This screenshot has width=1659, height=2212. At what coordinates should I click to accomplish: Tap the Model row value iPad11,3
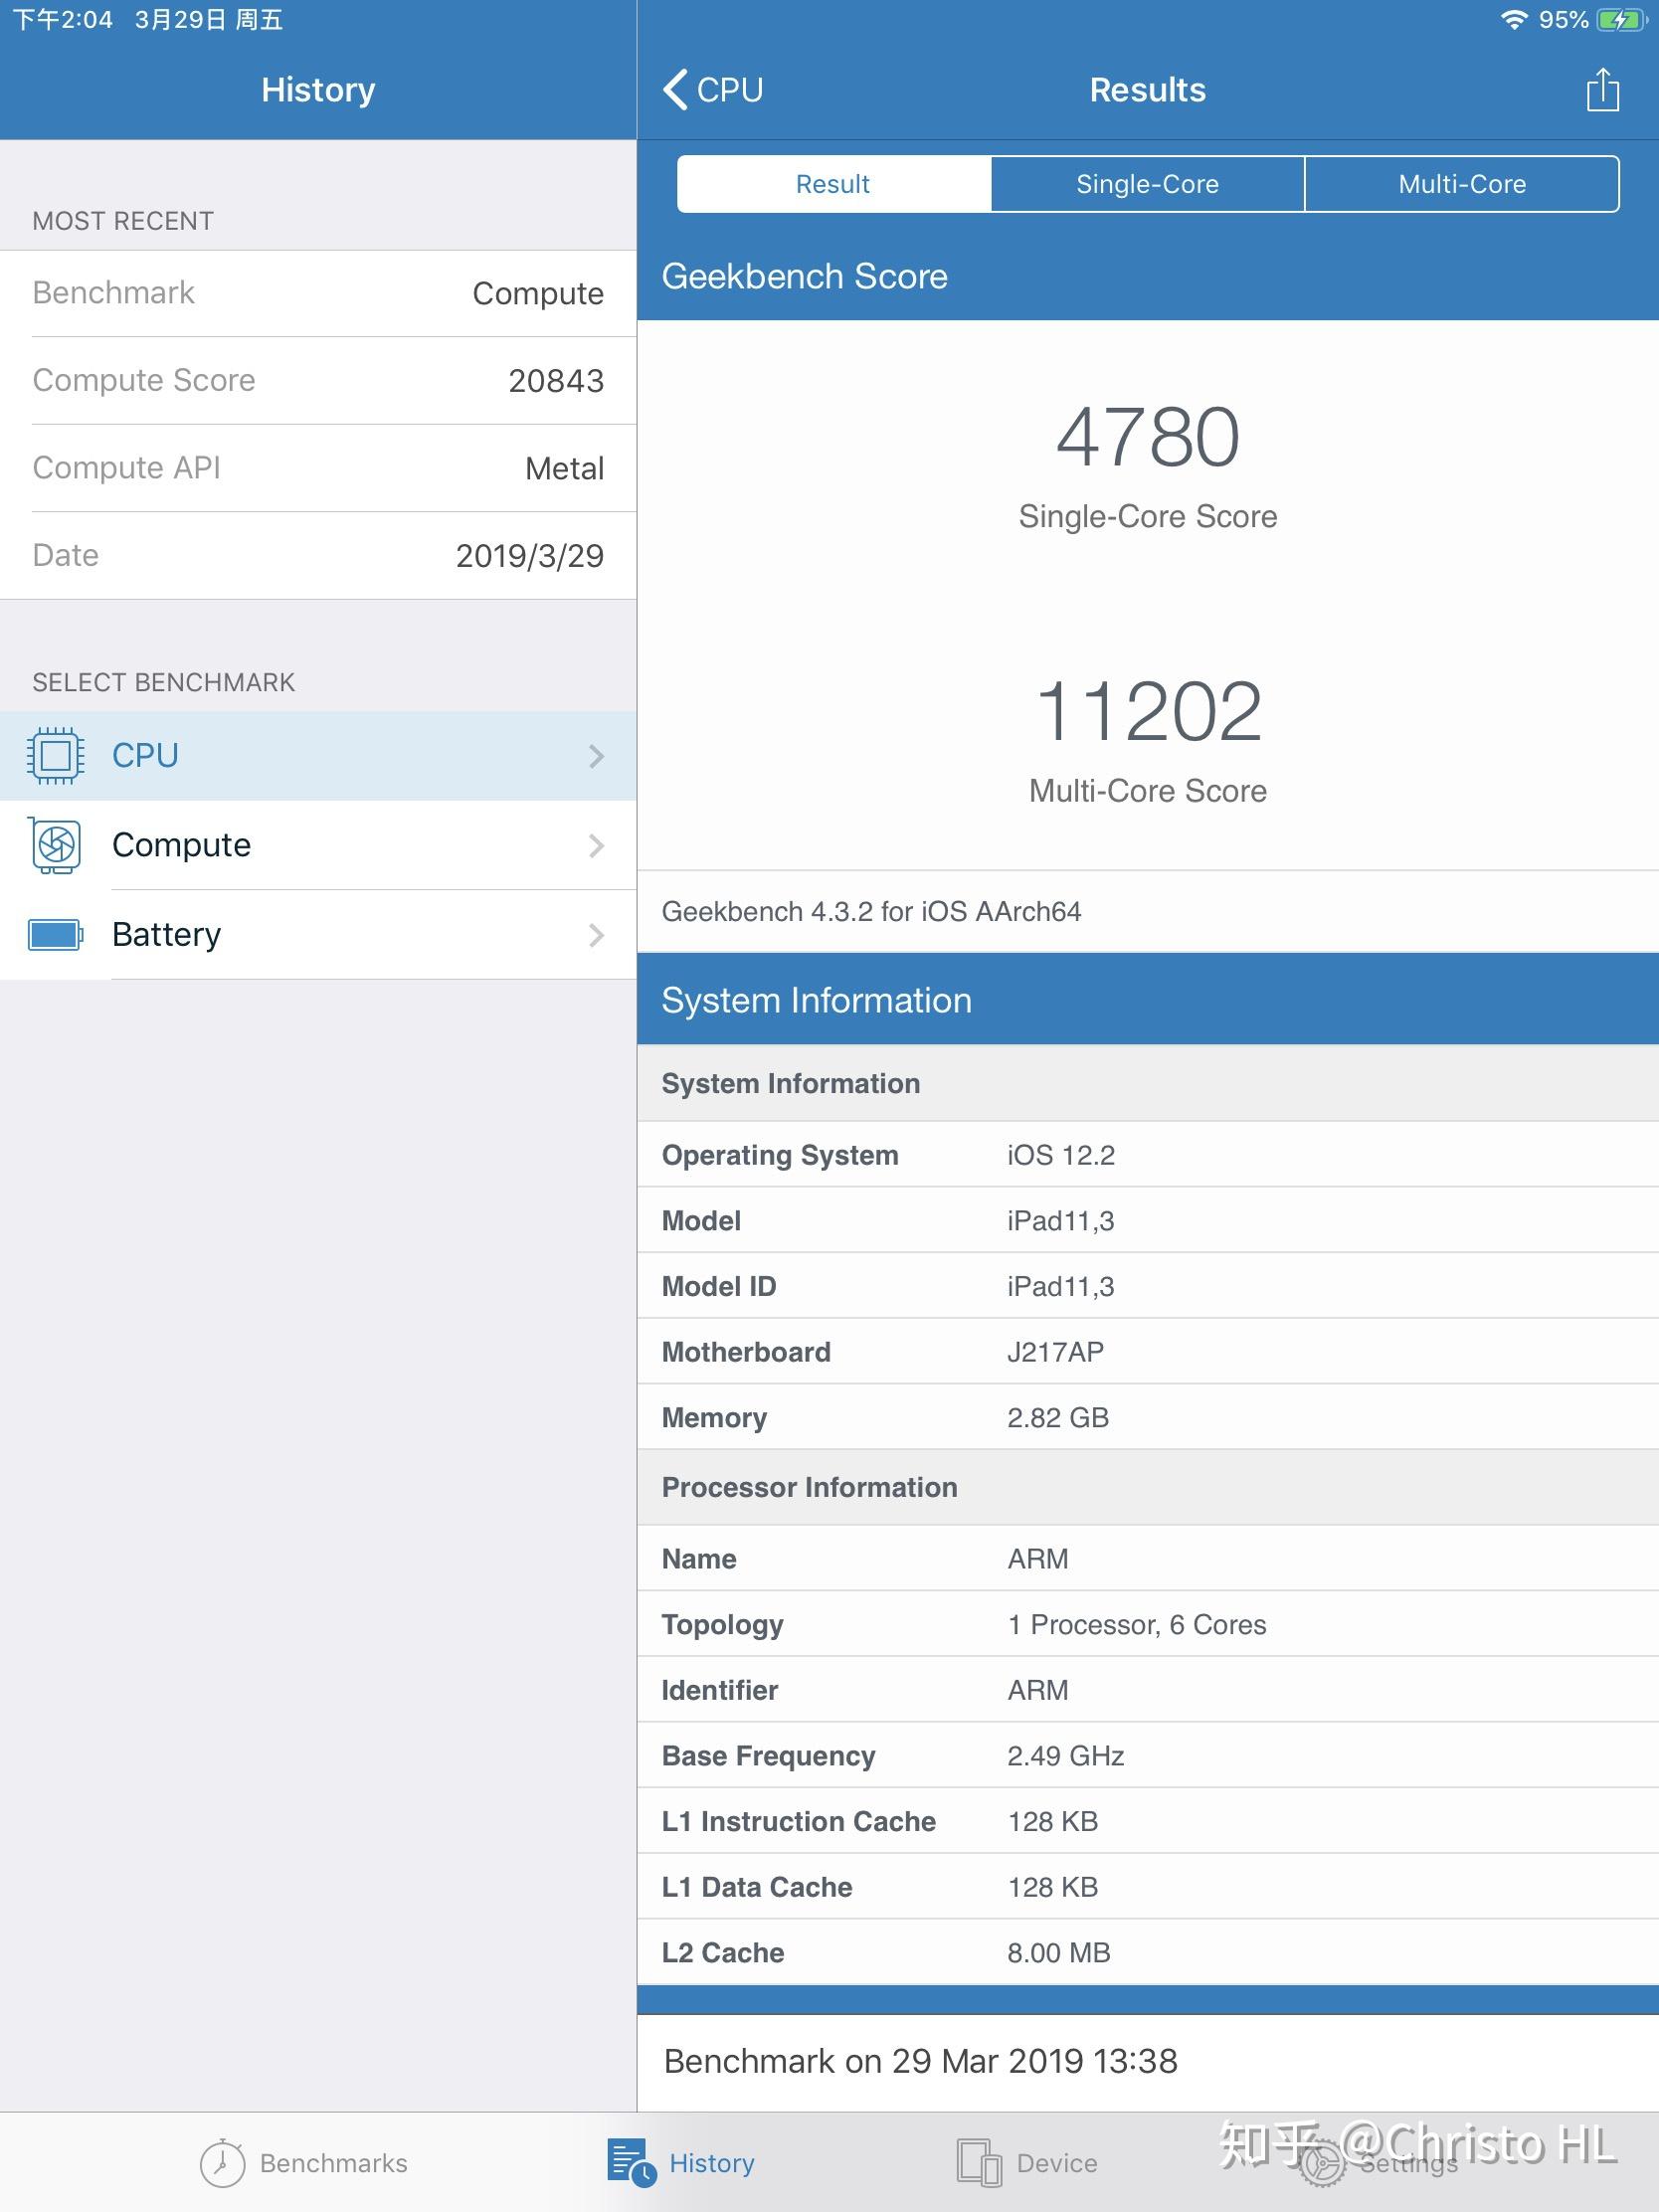click(x=1061, y=1221)
